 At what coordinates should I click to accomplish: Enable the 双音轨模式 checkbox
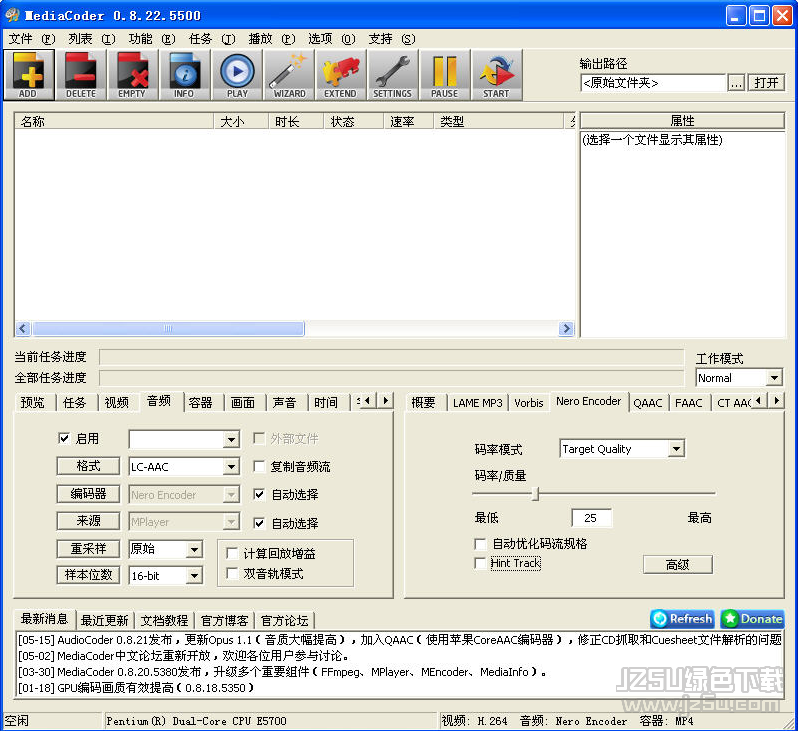[x=232, y=574]
